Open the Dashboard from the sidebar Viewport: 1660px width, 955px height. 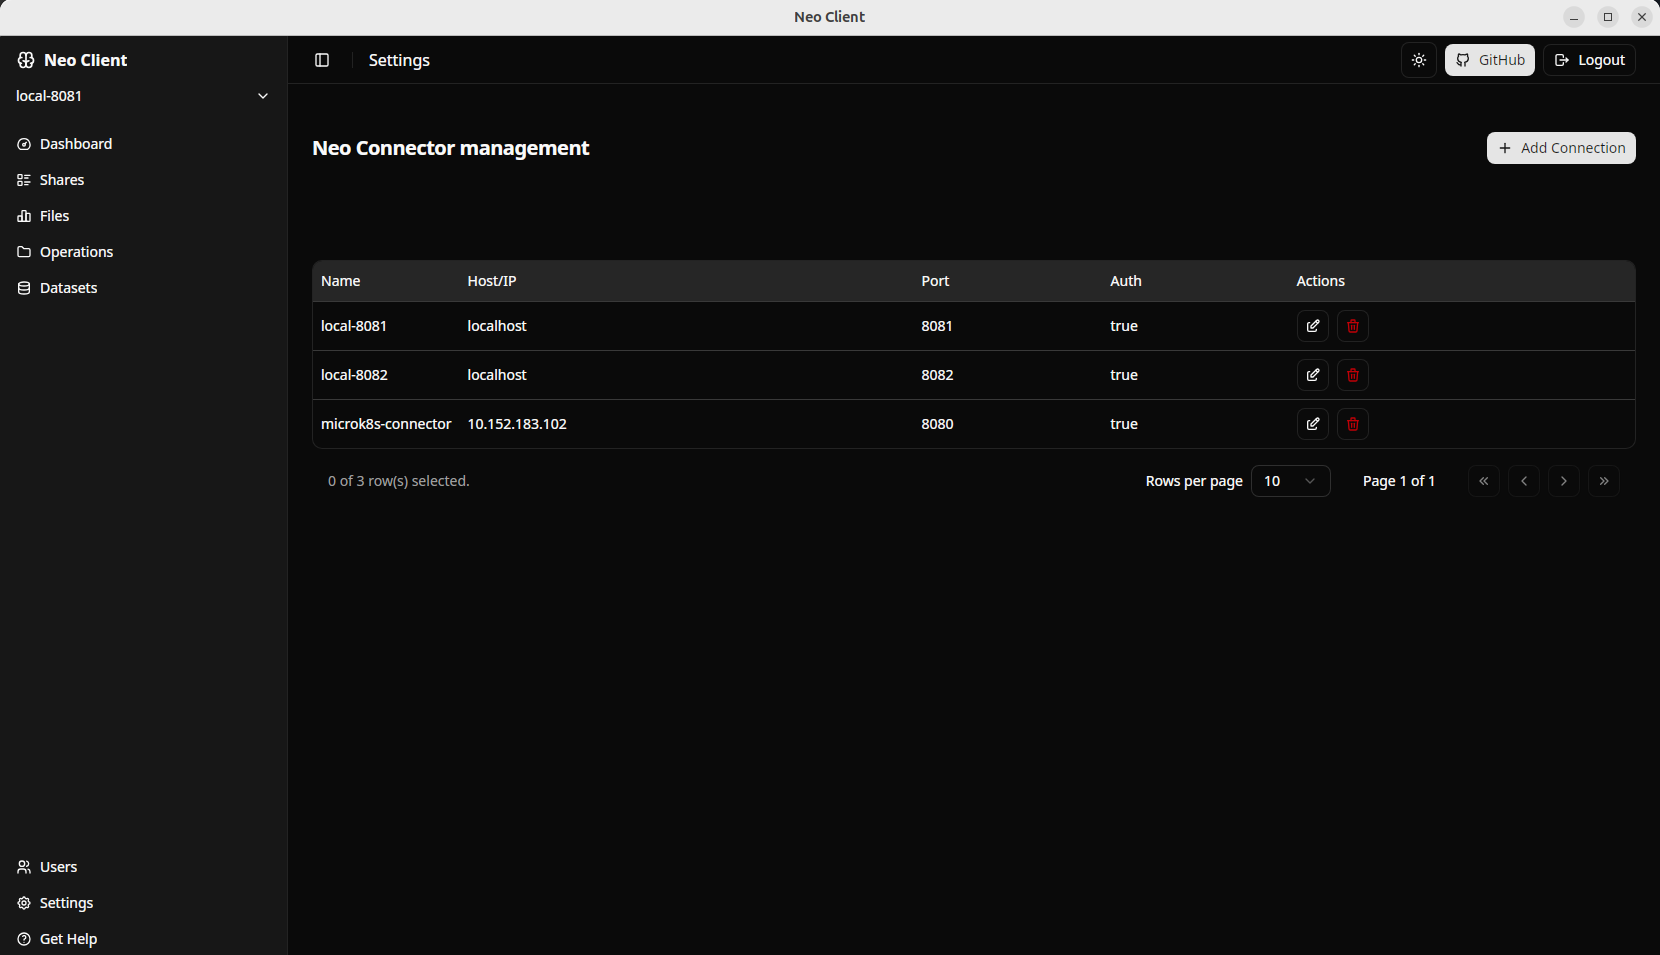pos(75,143)
